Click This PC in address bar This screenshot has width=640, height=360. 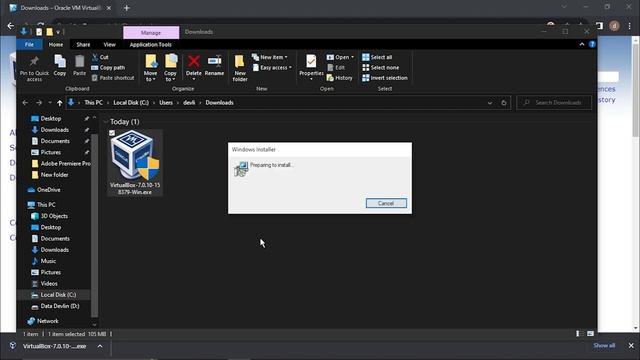point(93,102)
